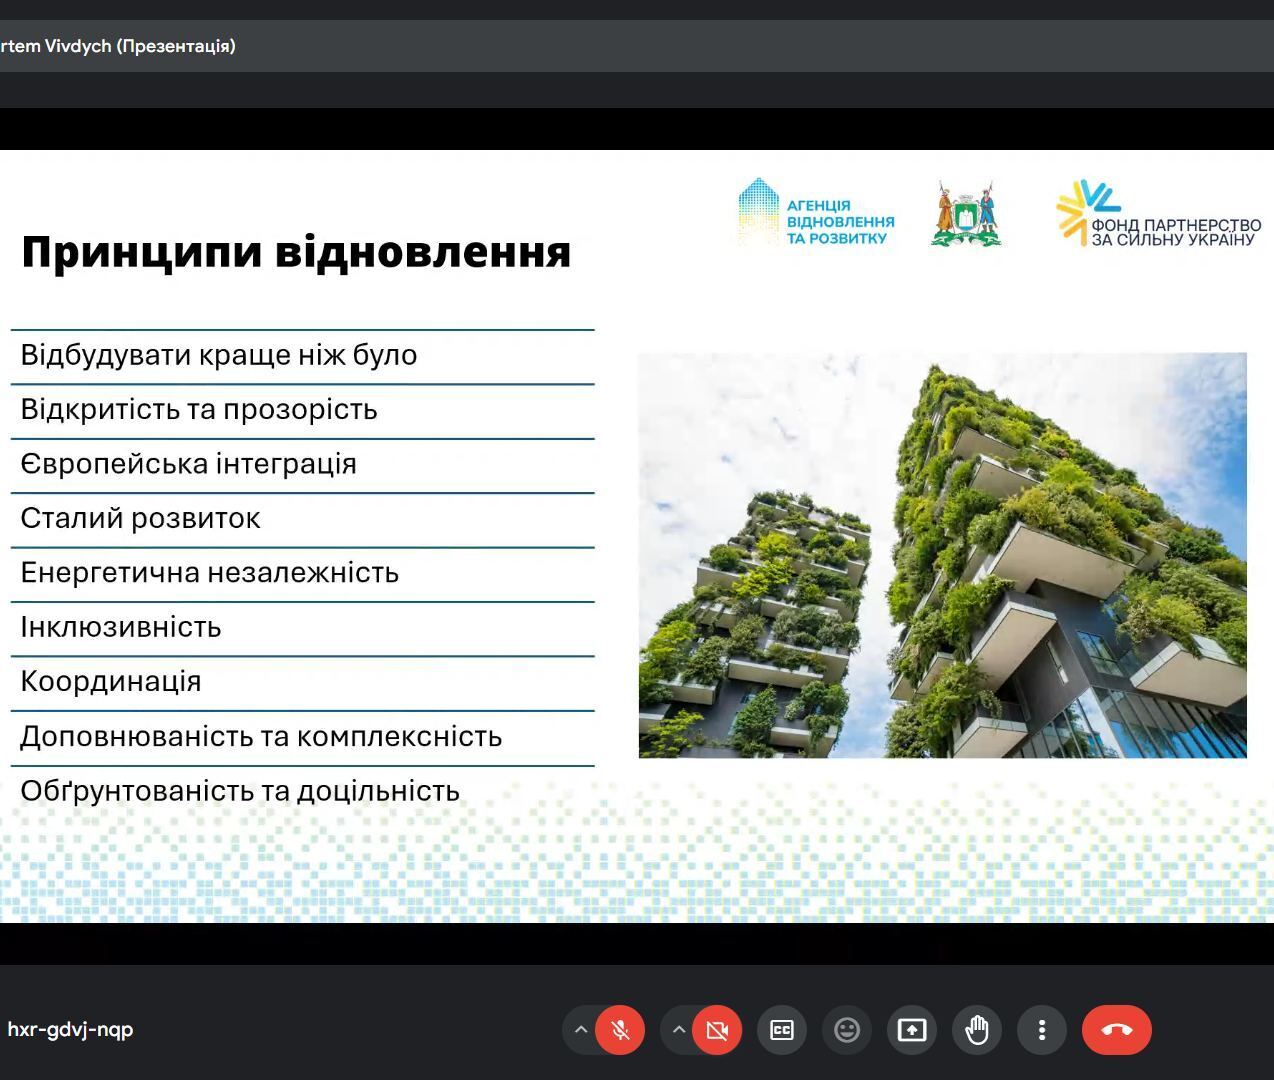Hang up using the red end call icon
The height and width of the screenshot is (1080, 1274).
1116,1029
